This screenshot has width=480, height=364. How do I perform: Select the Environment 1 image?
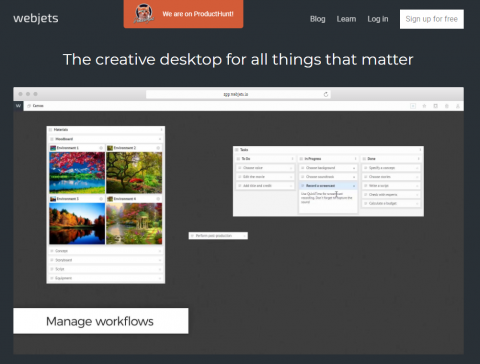pos(77,173)
